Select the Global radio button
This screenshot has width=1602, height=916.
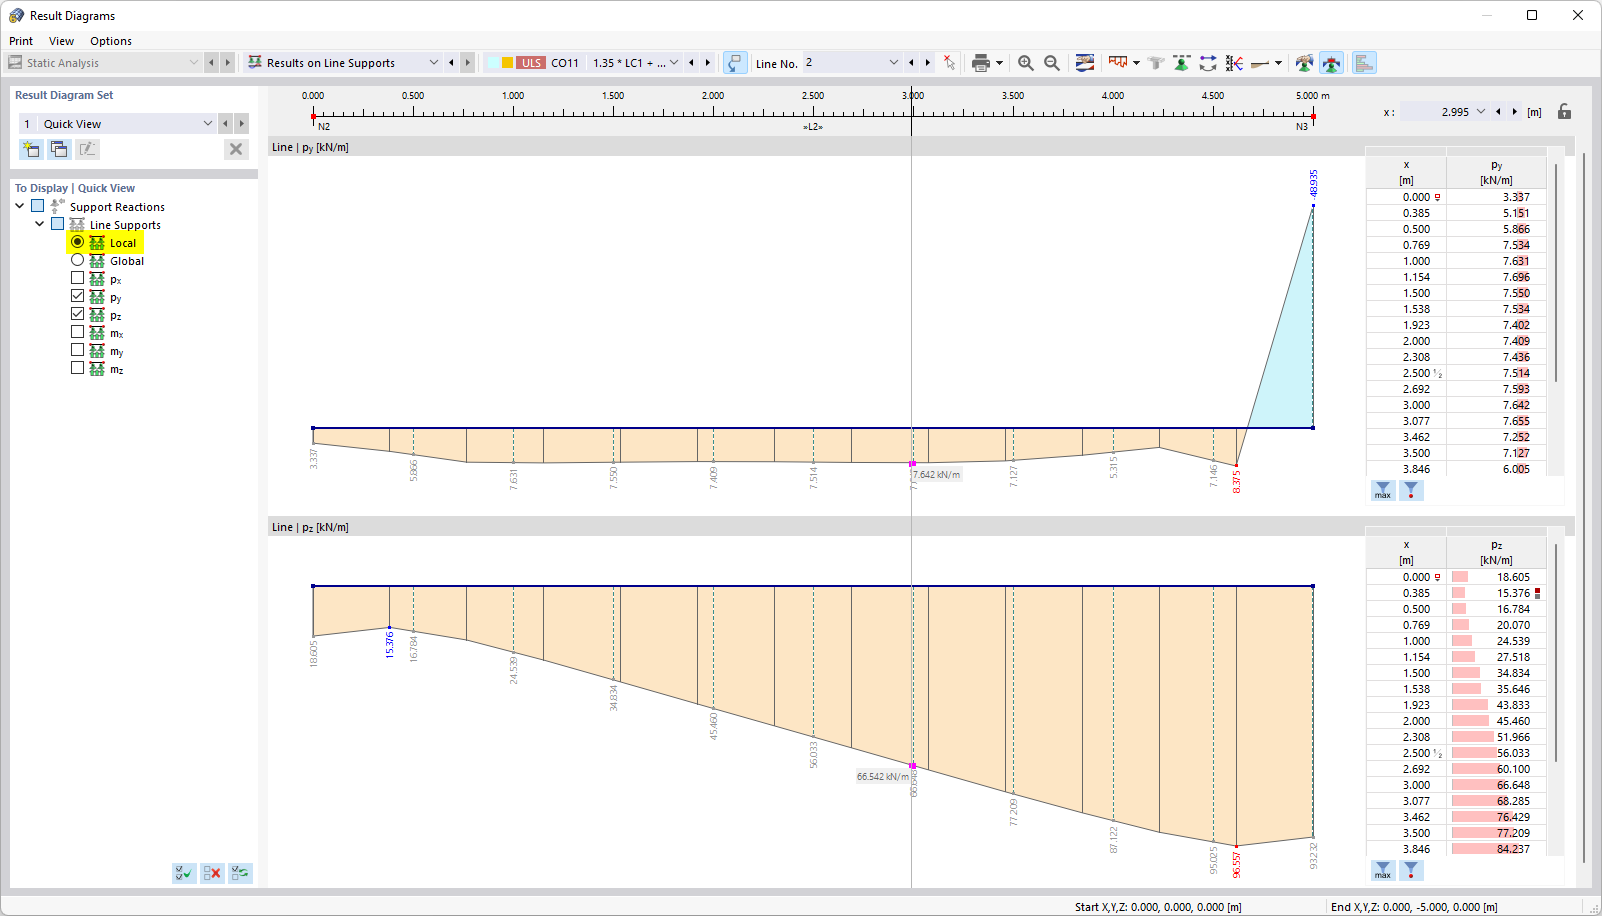coord(77,259)
